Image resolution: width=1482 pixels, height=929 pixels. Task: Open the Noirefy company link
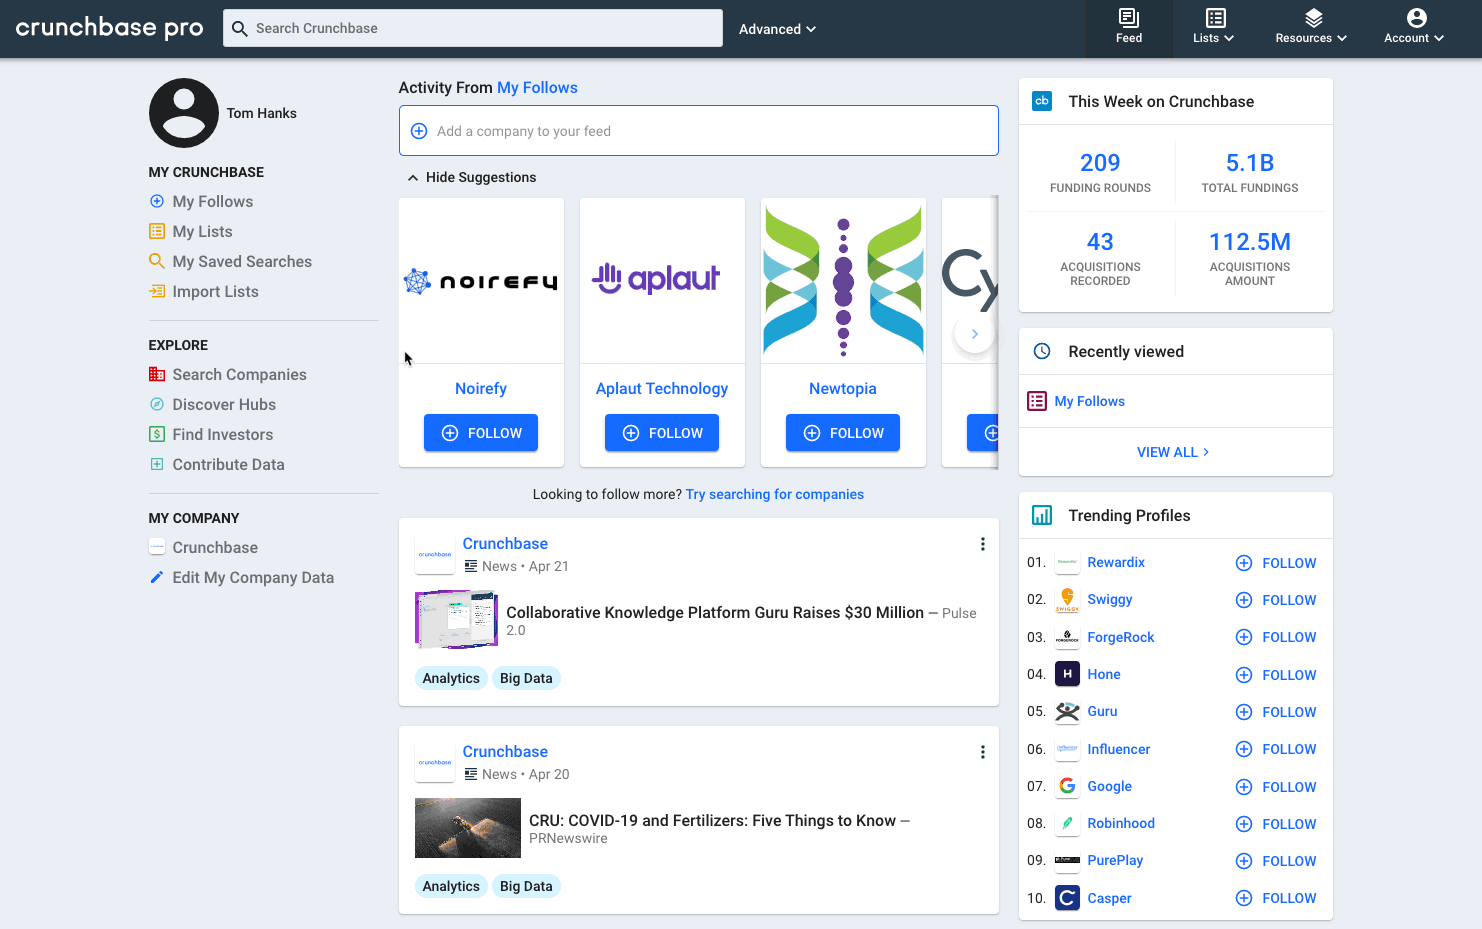(x=481, y=388)
